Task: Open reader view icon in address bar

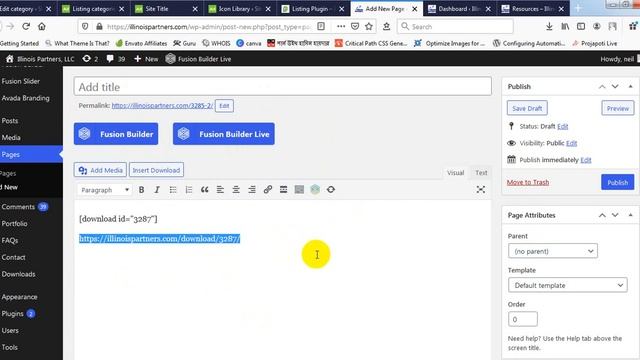Action: point(321,27)
